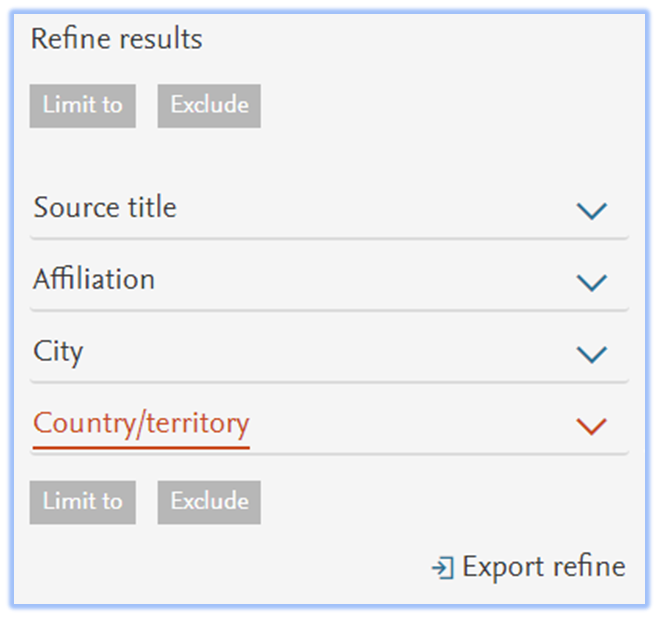Click the chevron icon beside Affiliation

click(592, 282)
